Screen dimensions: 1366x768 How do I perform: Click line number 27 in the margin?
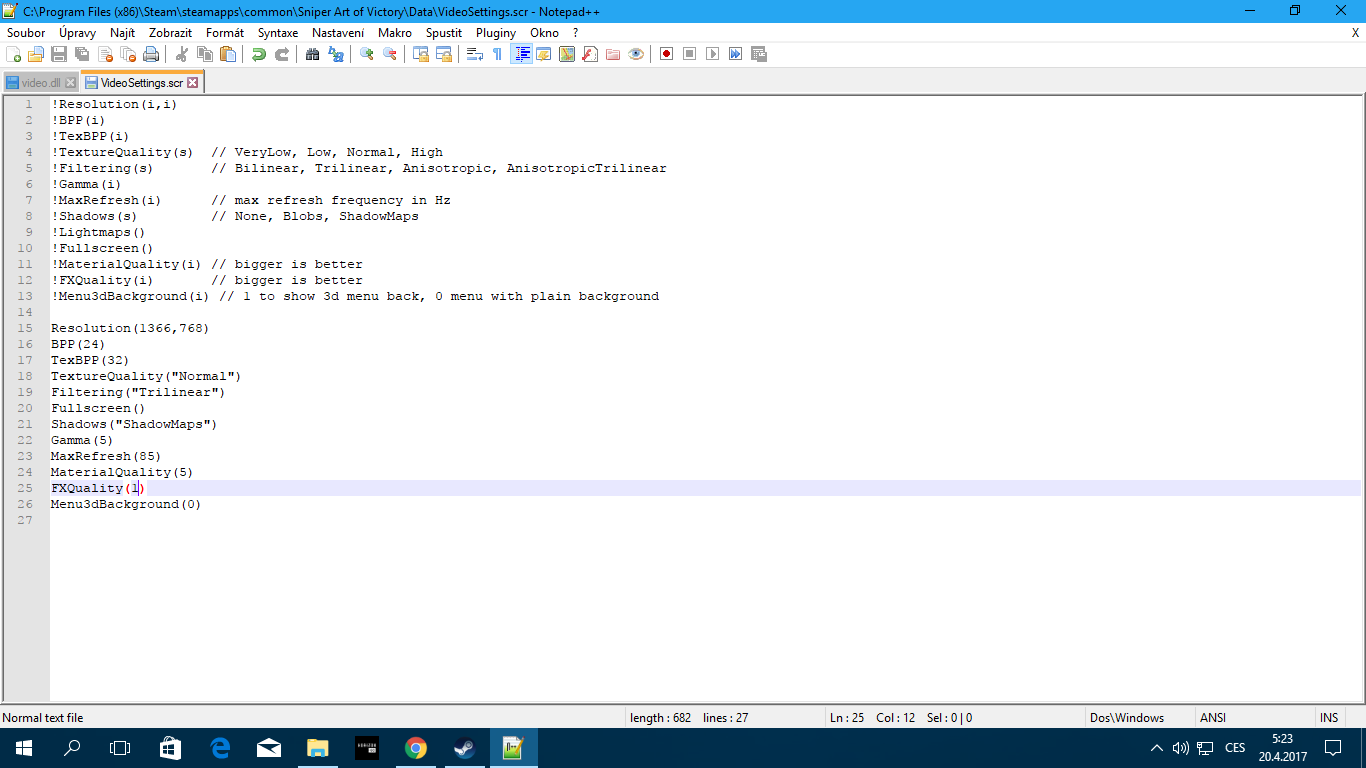[x=25, y=520]
